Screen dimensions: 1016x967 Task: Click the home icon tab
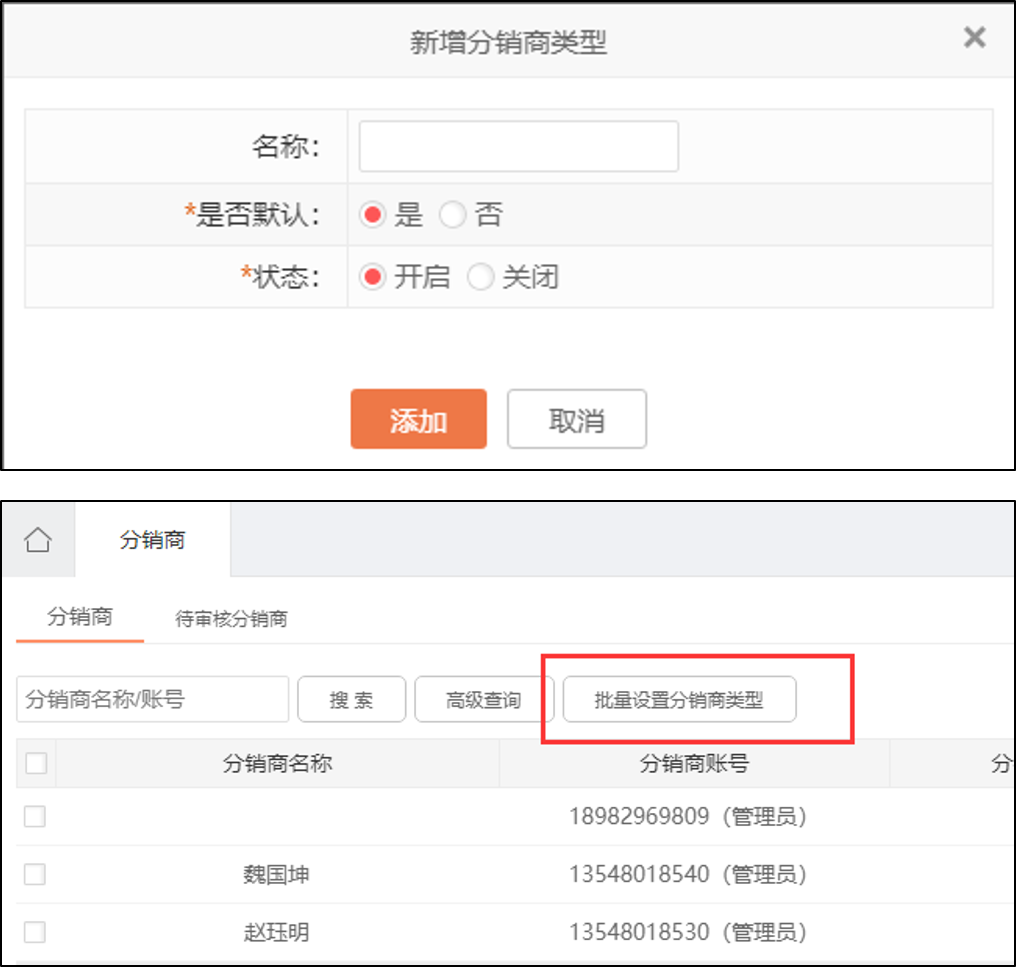[38, 541]
